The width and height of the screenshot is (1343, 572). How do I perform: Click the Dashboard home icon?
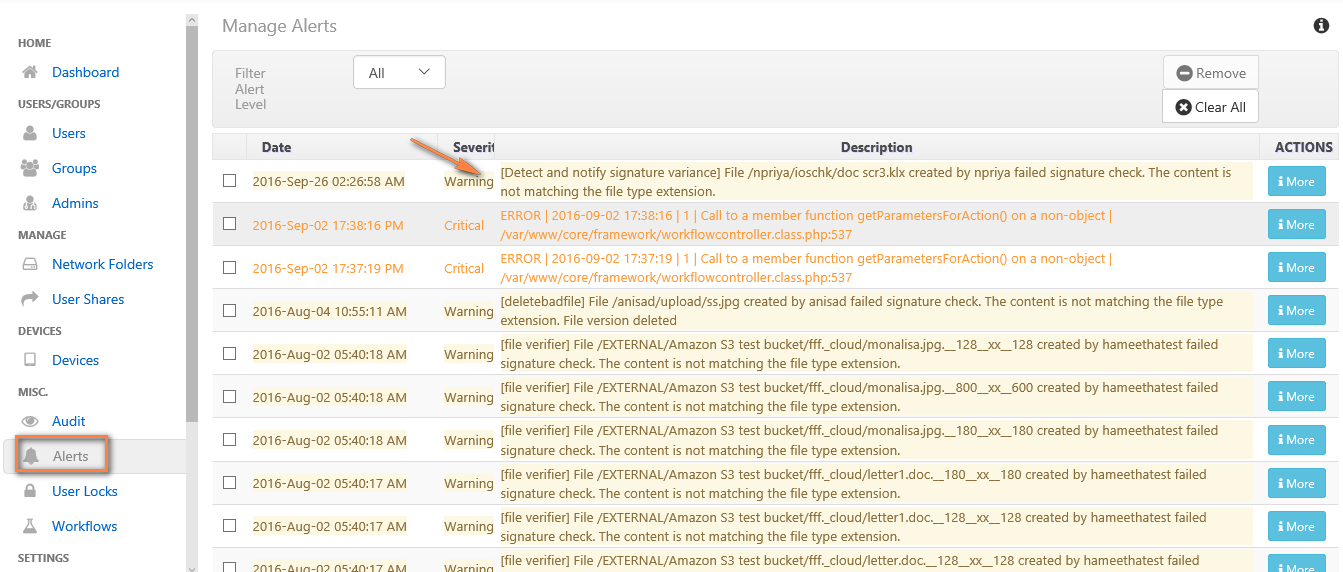tap(30, 72)
